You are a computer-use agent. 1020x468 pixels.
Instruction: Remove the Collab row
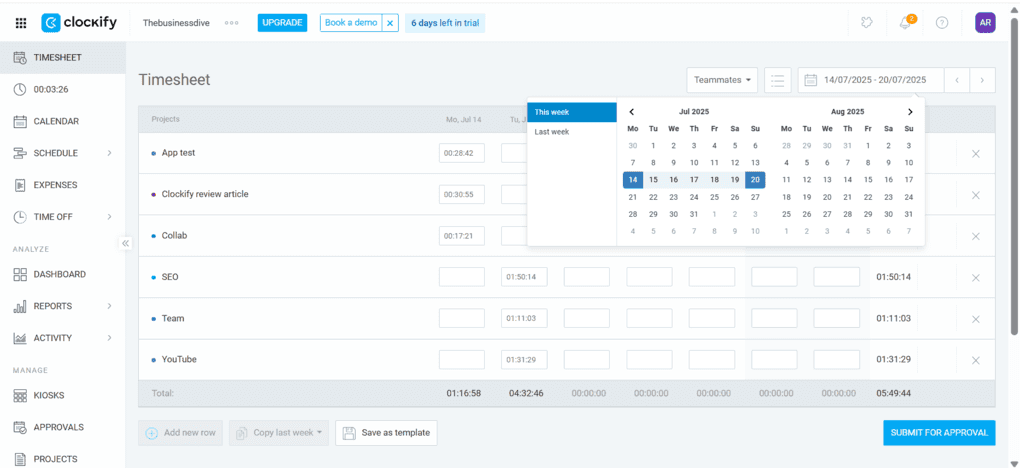click(x=976, y=236)
